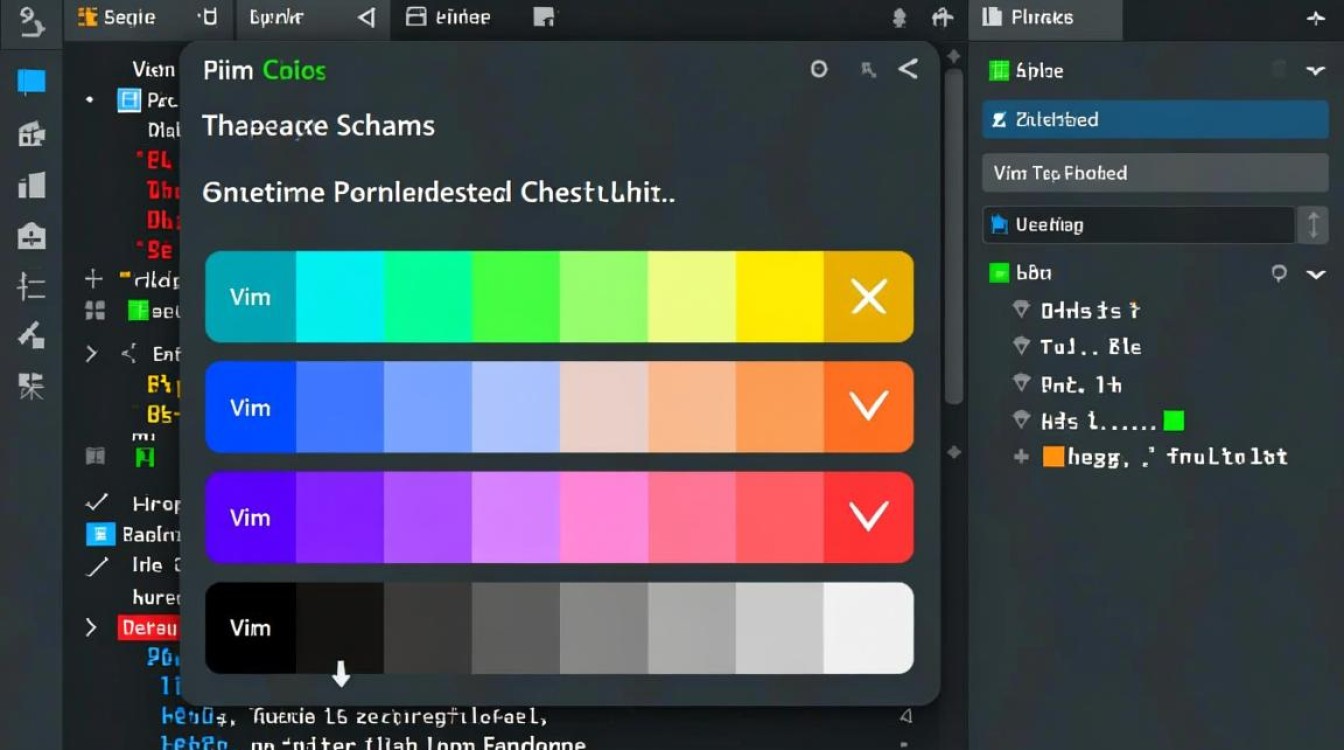Screen dimensions: 1344x750
Task: Expand the orange palette row chevron
Action: point(868,406)
